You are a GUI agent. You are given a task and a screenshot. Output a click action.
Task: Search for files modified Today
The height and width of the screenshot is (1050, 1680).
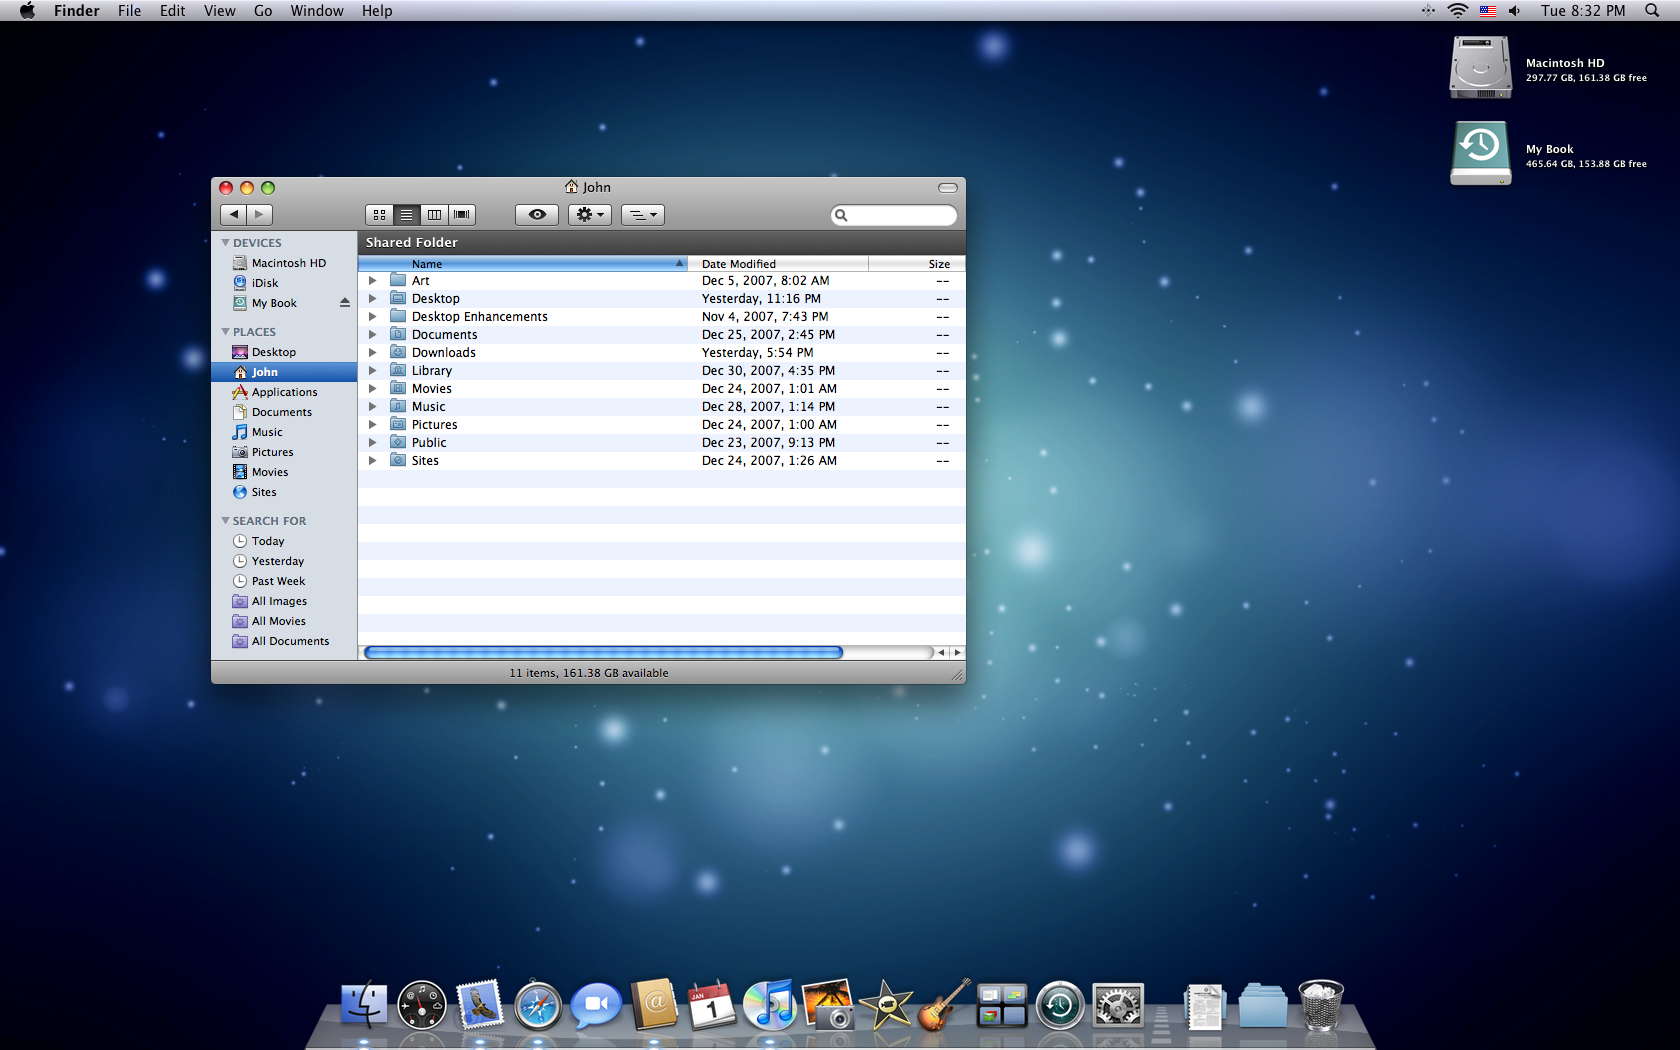[284, 541]
